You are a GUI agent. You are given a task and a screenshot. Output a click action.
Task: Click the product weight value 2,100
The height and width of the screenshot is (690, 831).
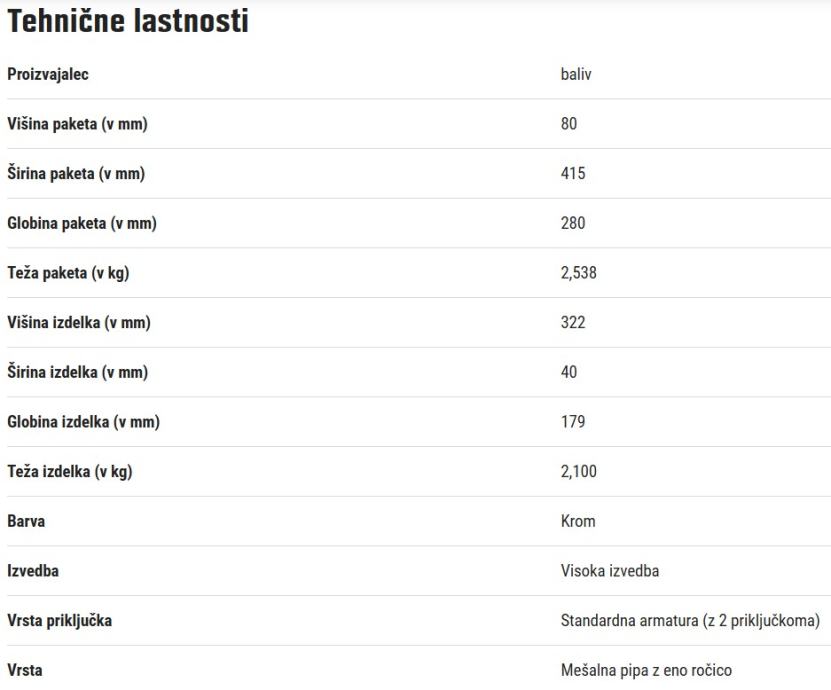point(579,472)
